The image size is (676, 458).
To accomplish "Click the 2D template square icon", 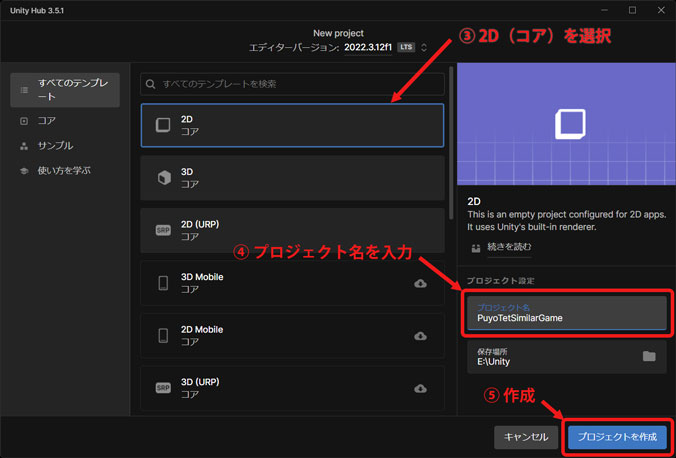I will 163,125.
